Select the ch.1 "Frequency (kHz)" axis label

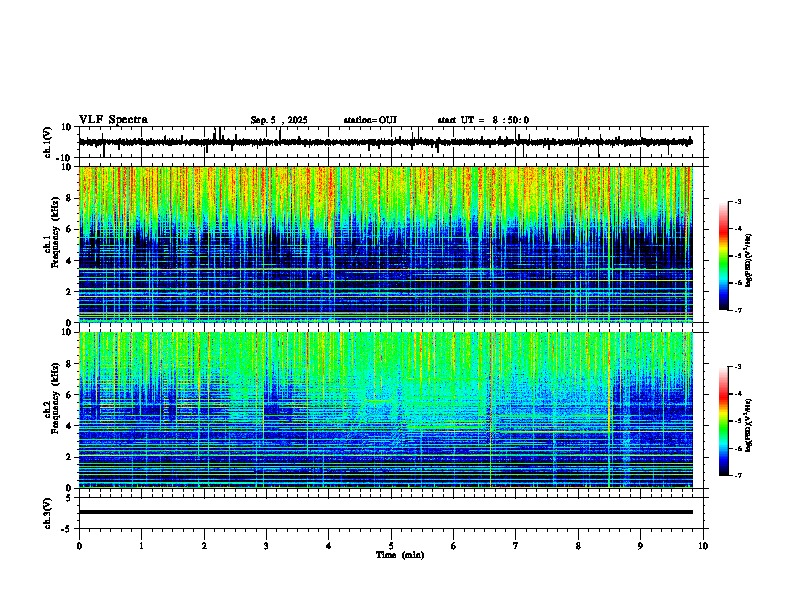[x=55, y=232]
